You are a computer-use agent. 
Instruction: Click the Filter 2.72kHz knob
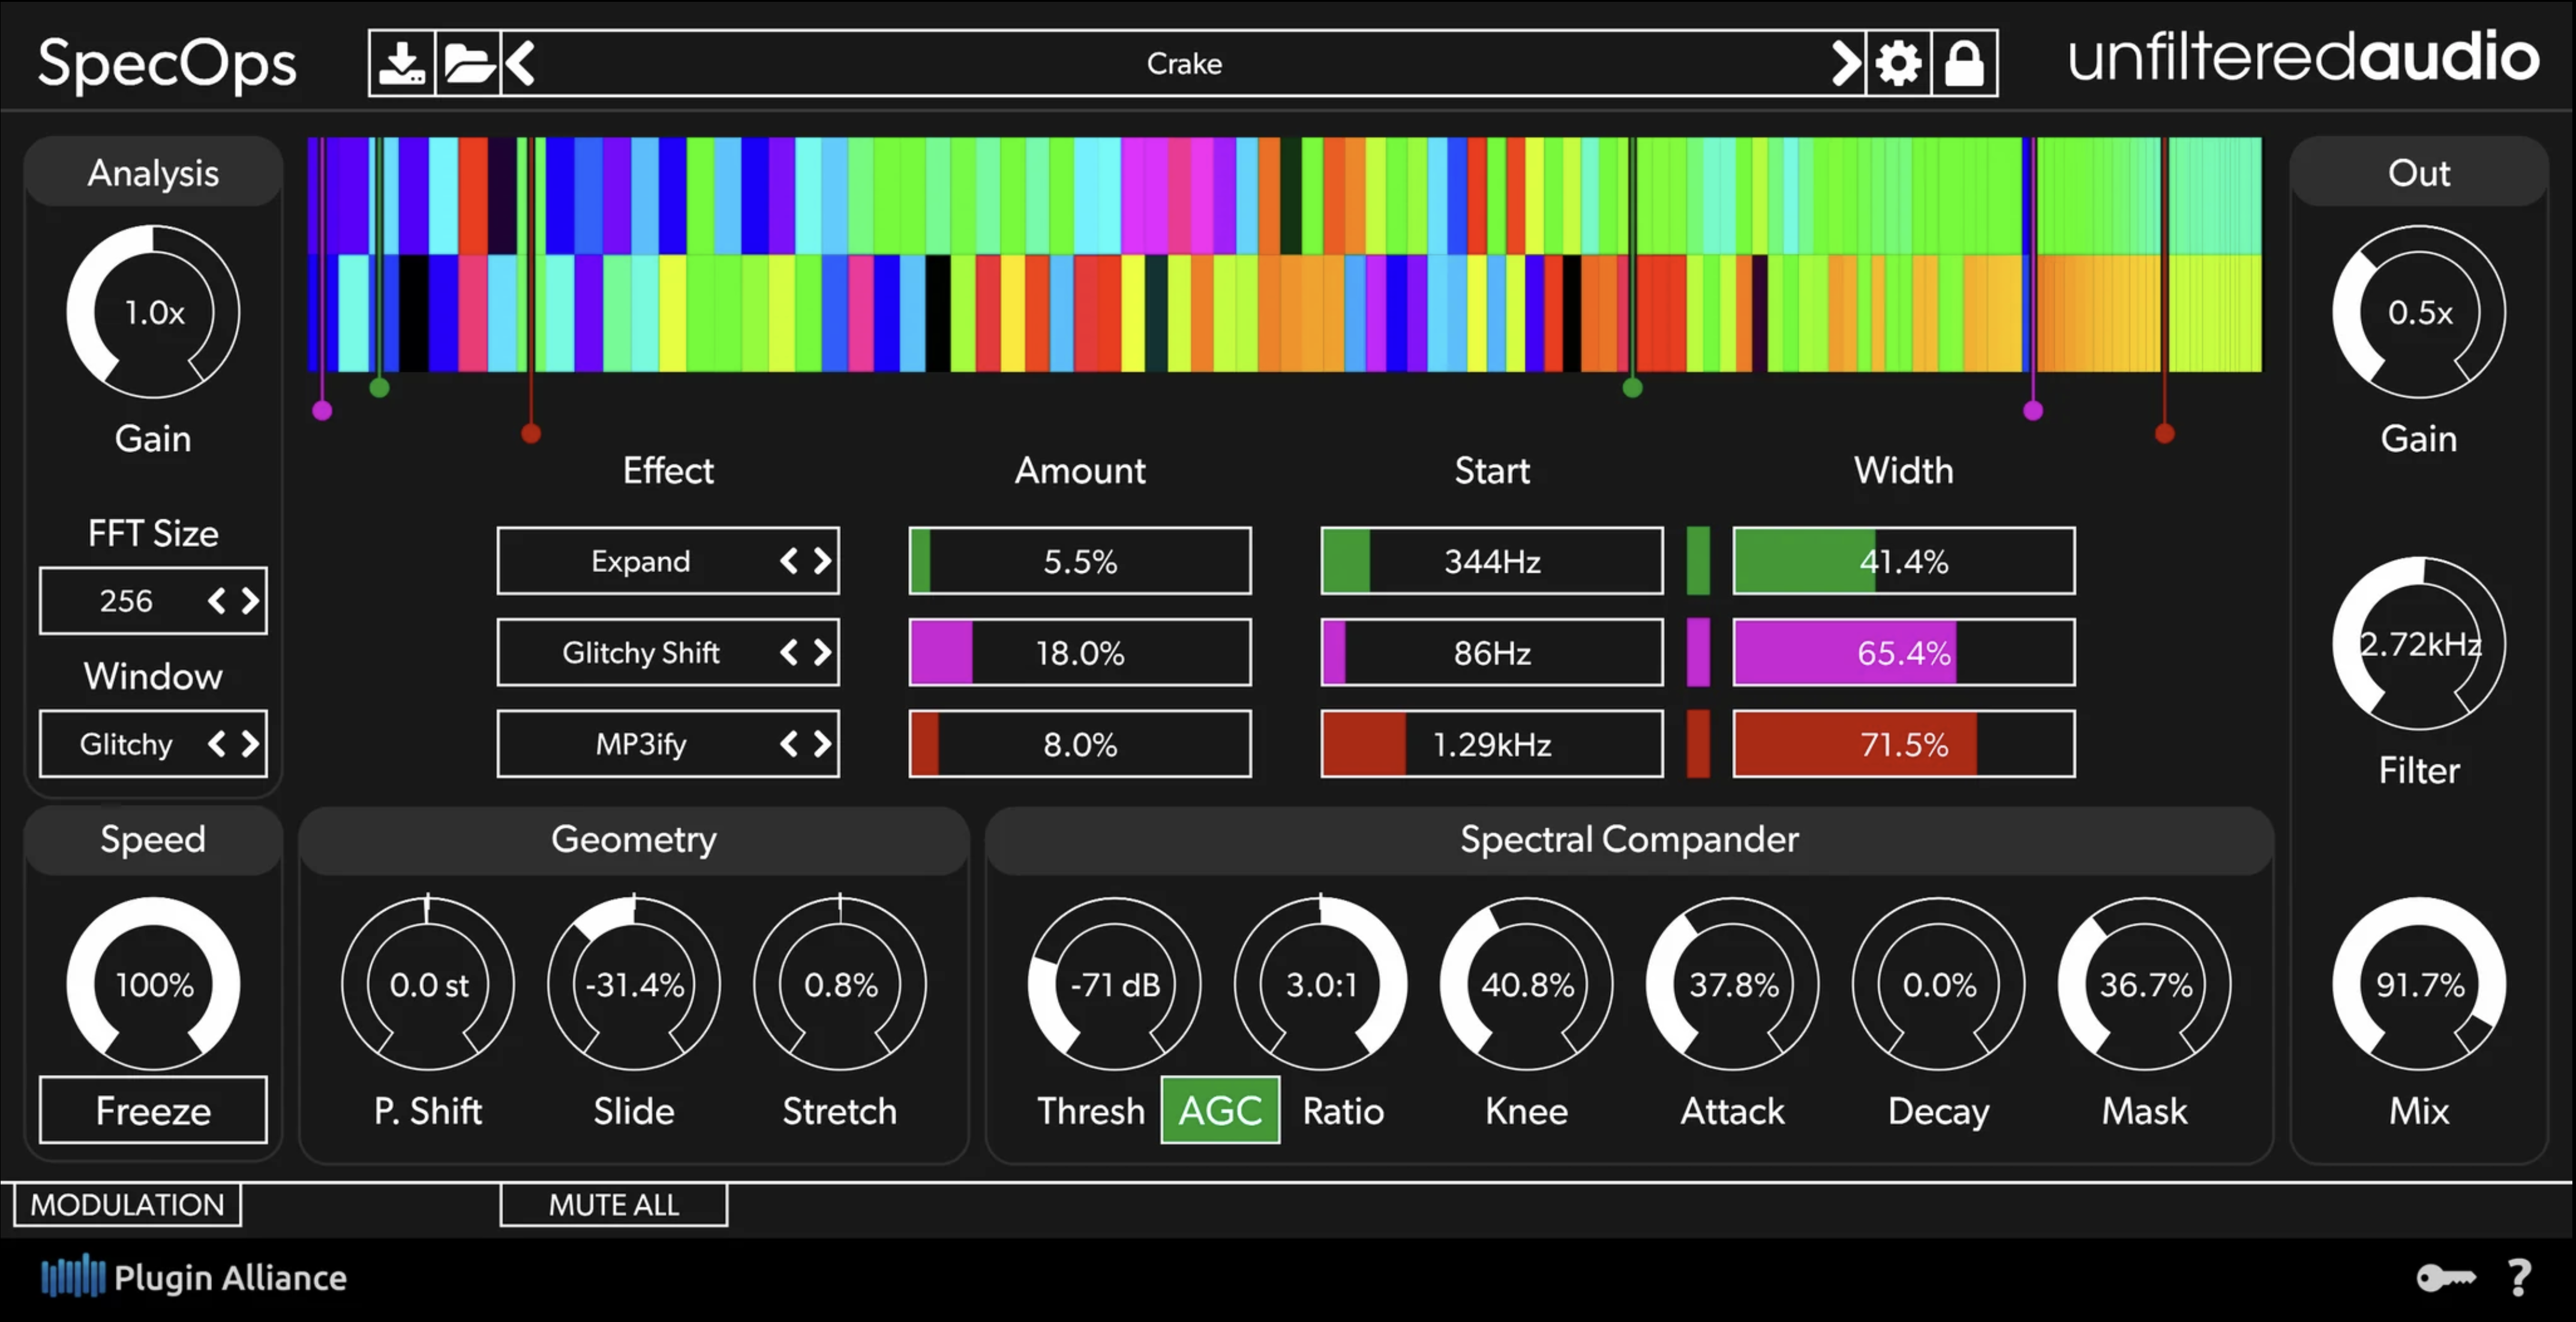pos(2419,644)
